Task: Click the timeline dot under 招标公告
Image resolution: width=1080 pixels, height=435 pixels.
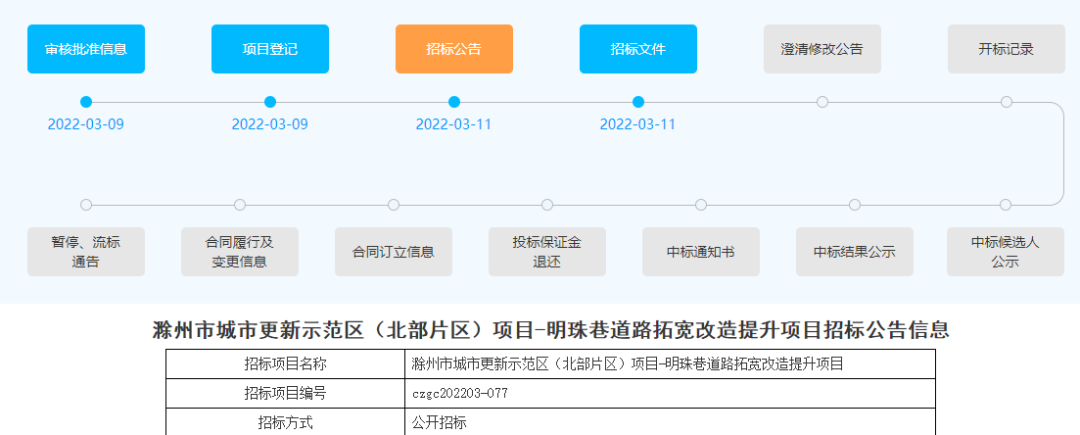Action: click(x=454, y=102)
